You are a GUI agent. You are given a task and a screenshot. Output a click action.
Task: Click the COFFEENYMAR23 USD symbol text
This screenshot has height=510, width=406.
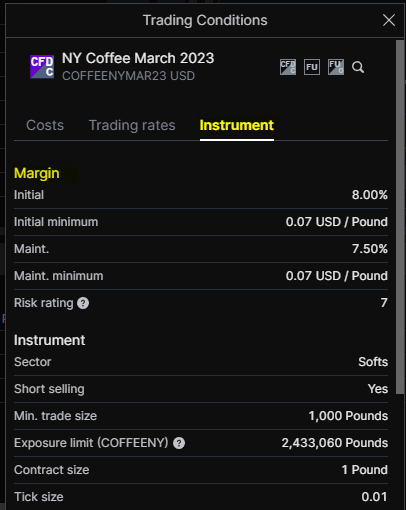128,76
